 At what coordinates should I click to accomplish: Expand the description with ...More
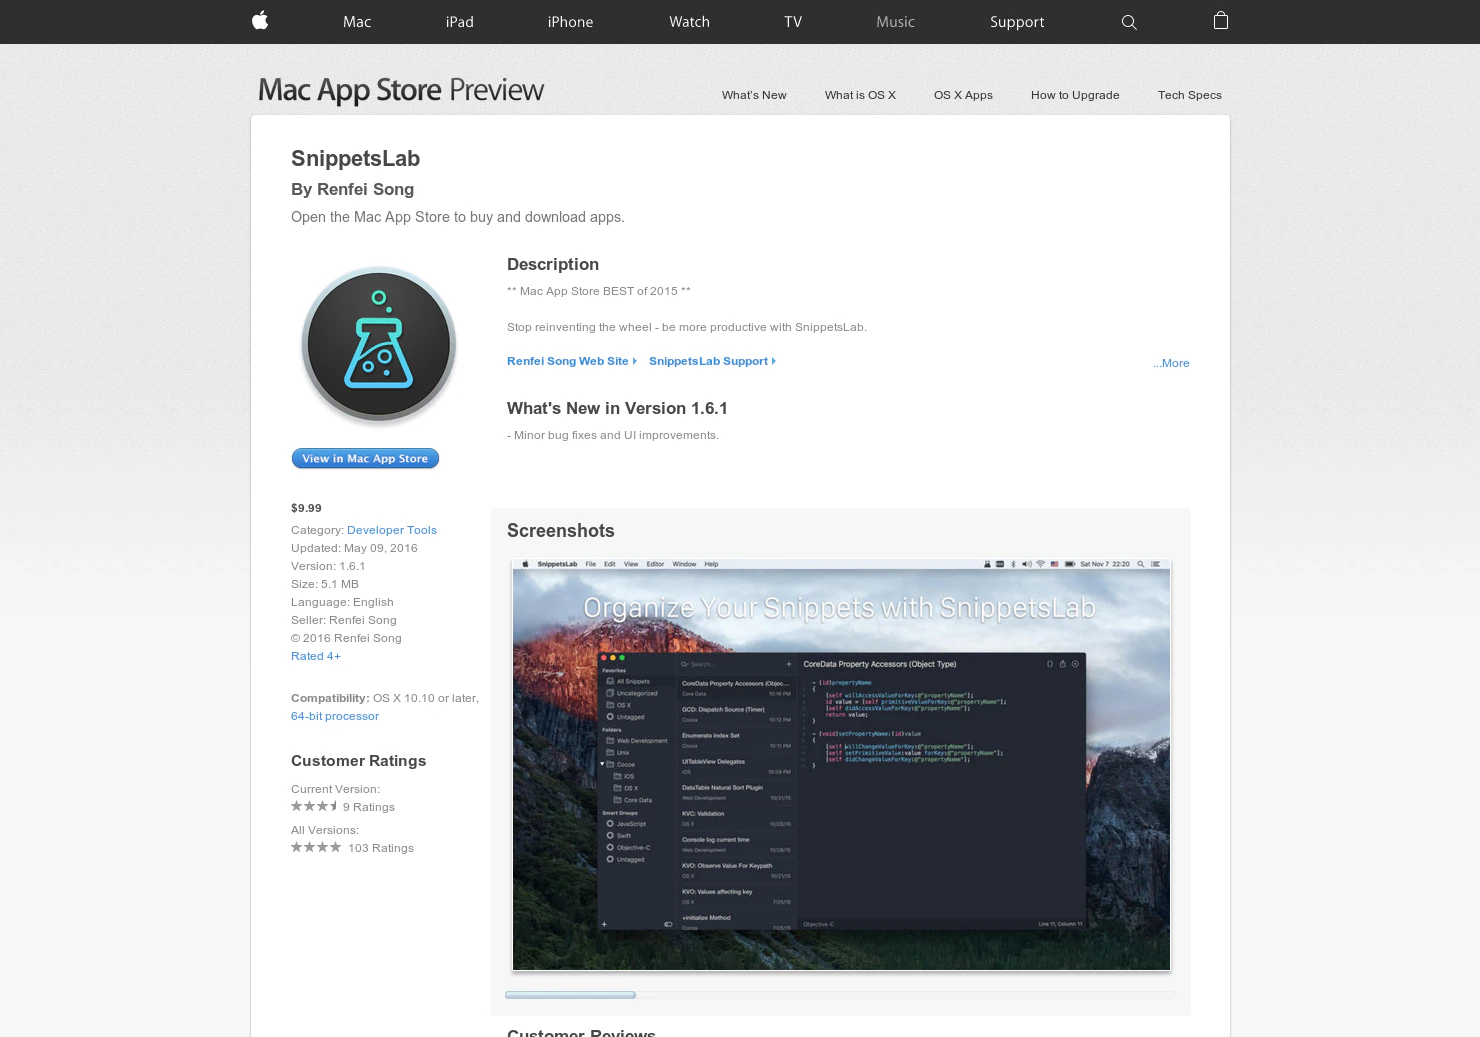[x=1170, y=363]
